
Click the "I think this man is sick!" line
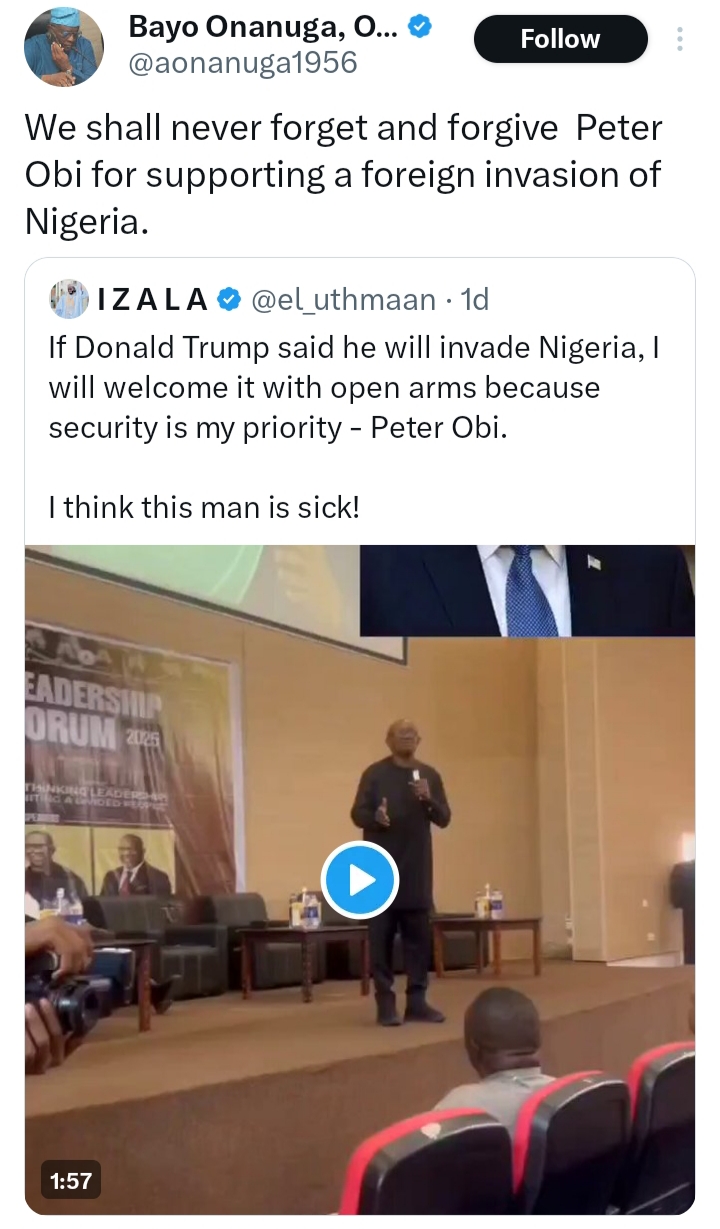[203, 508]
